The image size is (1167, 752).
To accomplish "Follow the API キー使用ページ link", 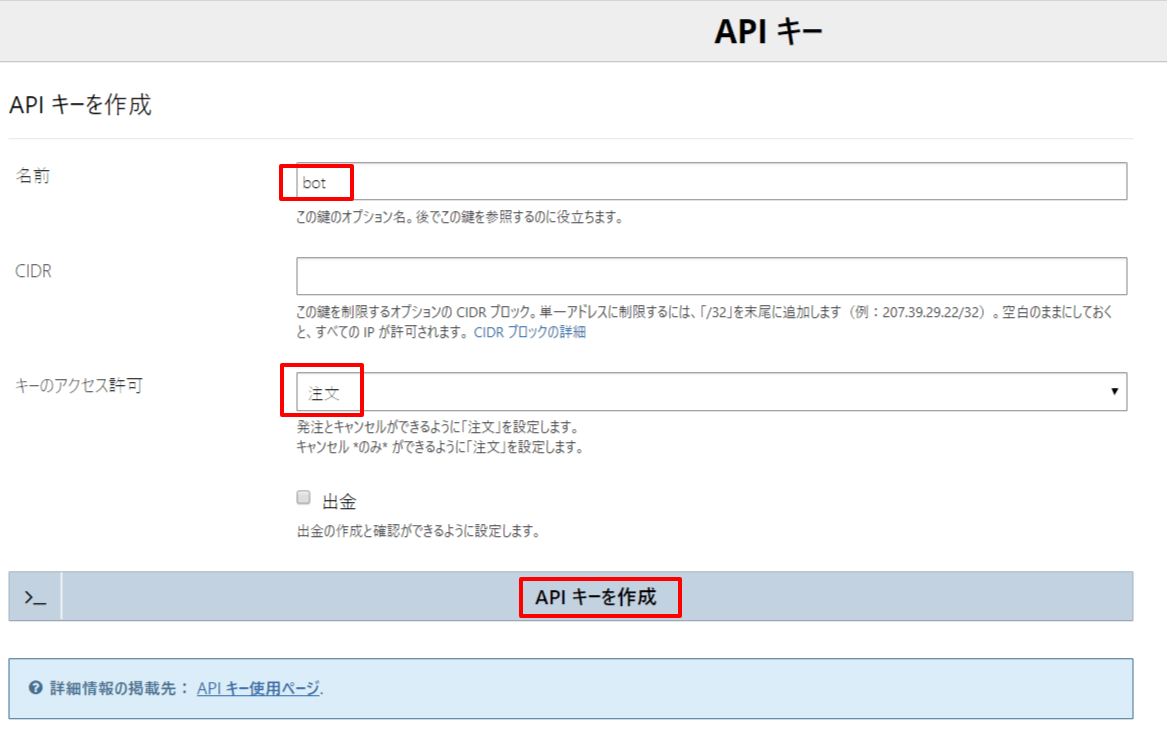I will (x=258, y=688).
